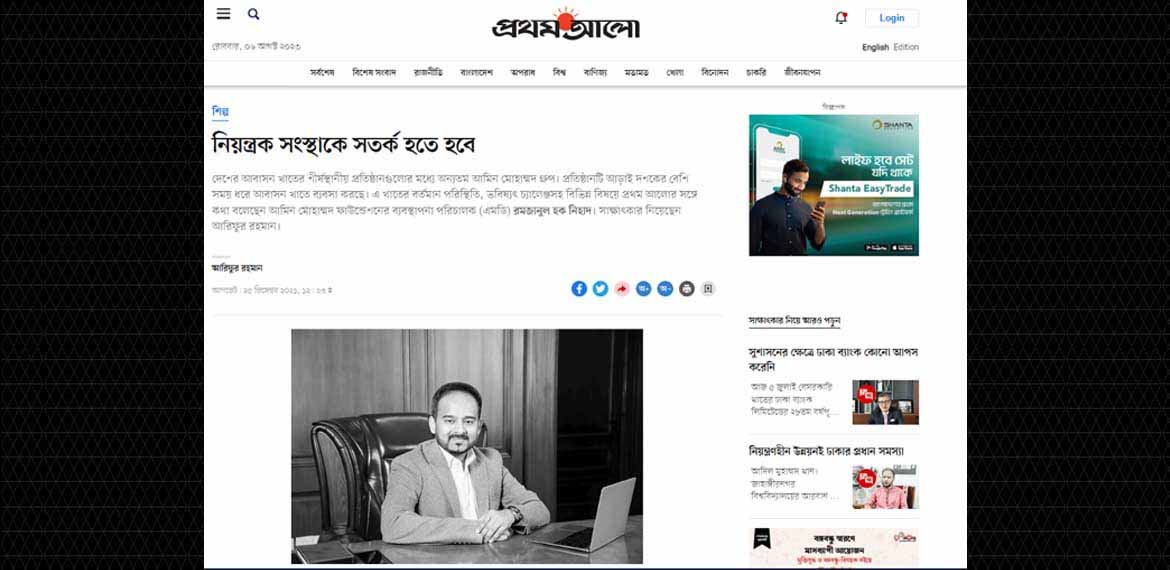1170x570 pixels.
Task: Open the বাণিজ্য menu item
Action: pyautogui.click(x=595, y=72)
